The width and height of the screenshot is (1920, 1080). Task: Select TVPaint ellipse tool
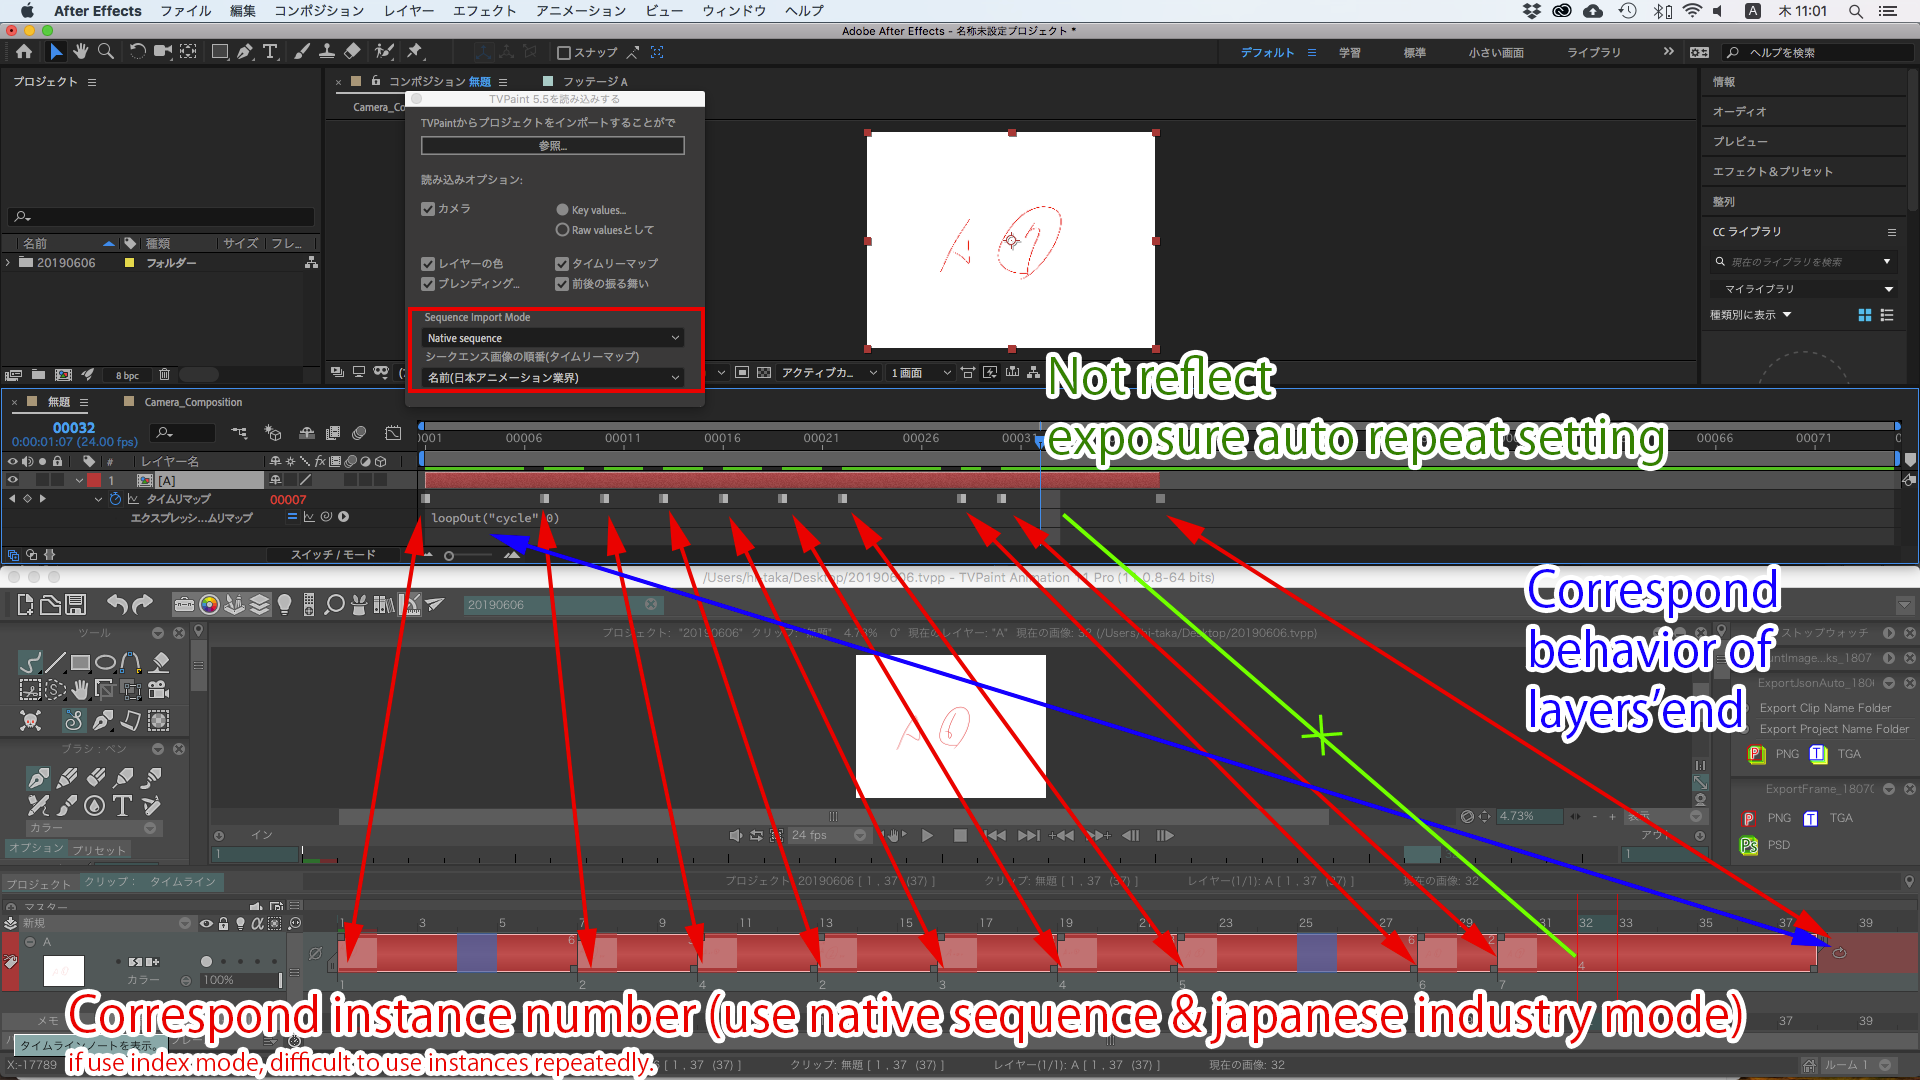[x=105, y=662]
